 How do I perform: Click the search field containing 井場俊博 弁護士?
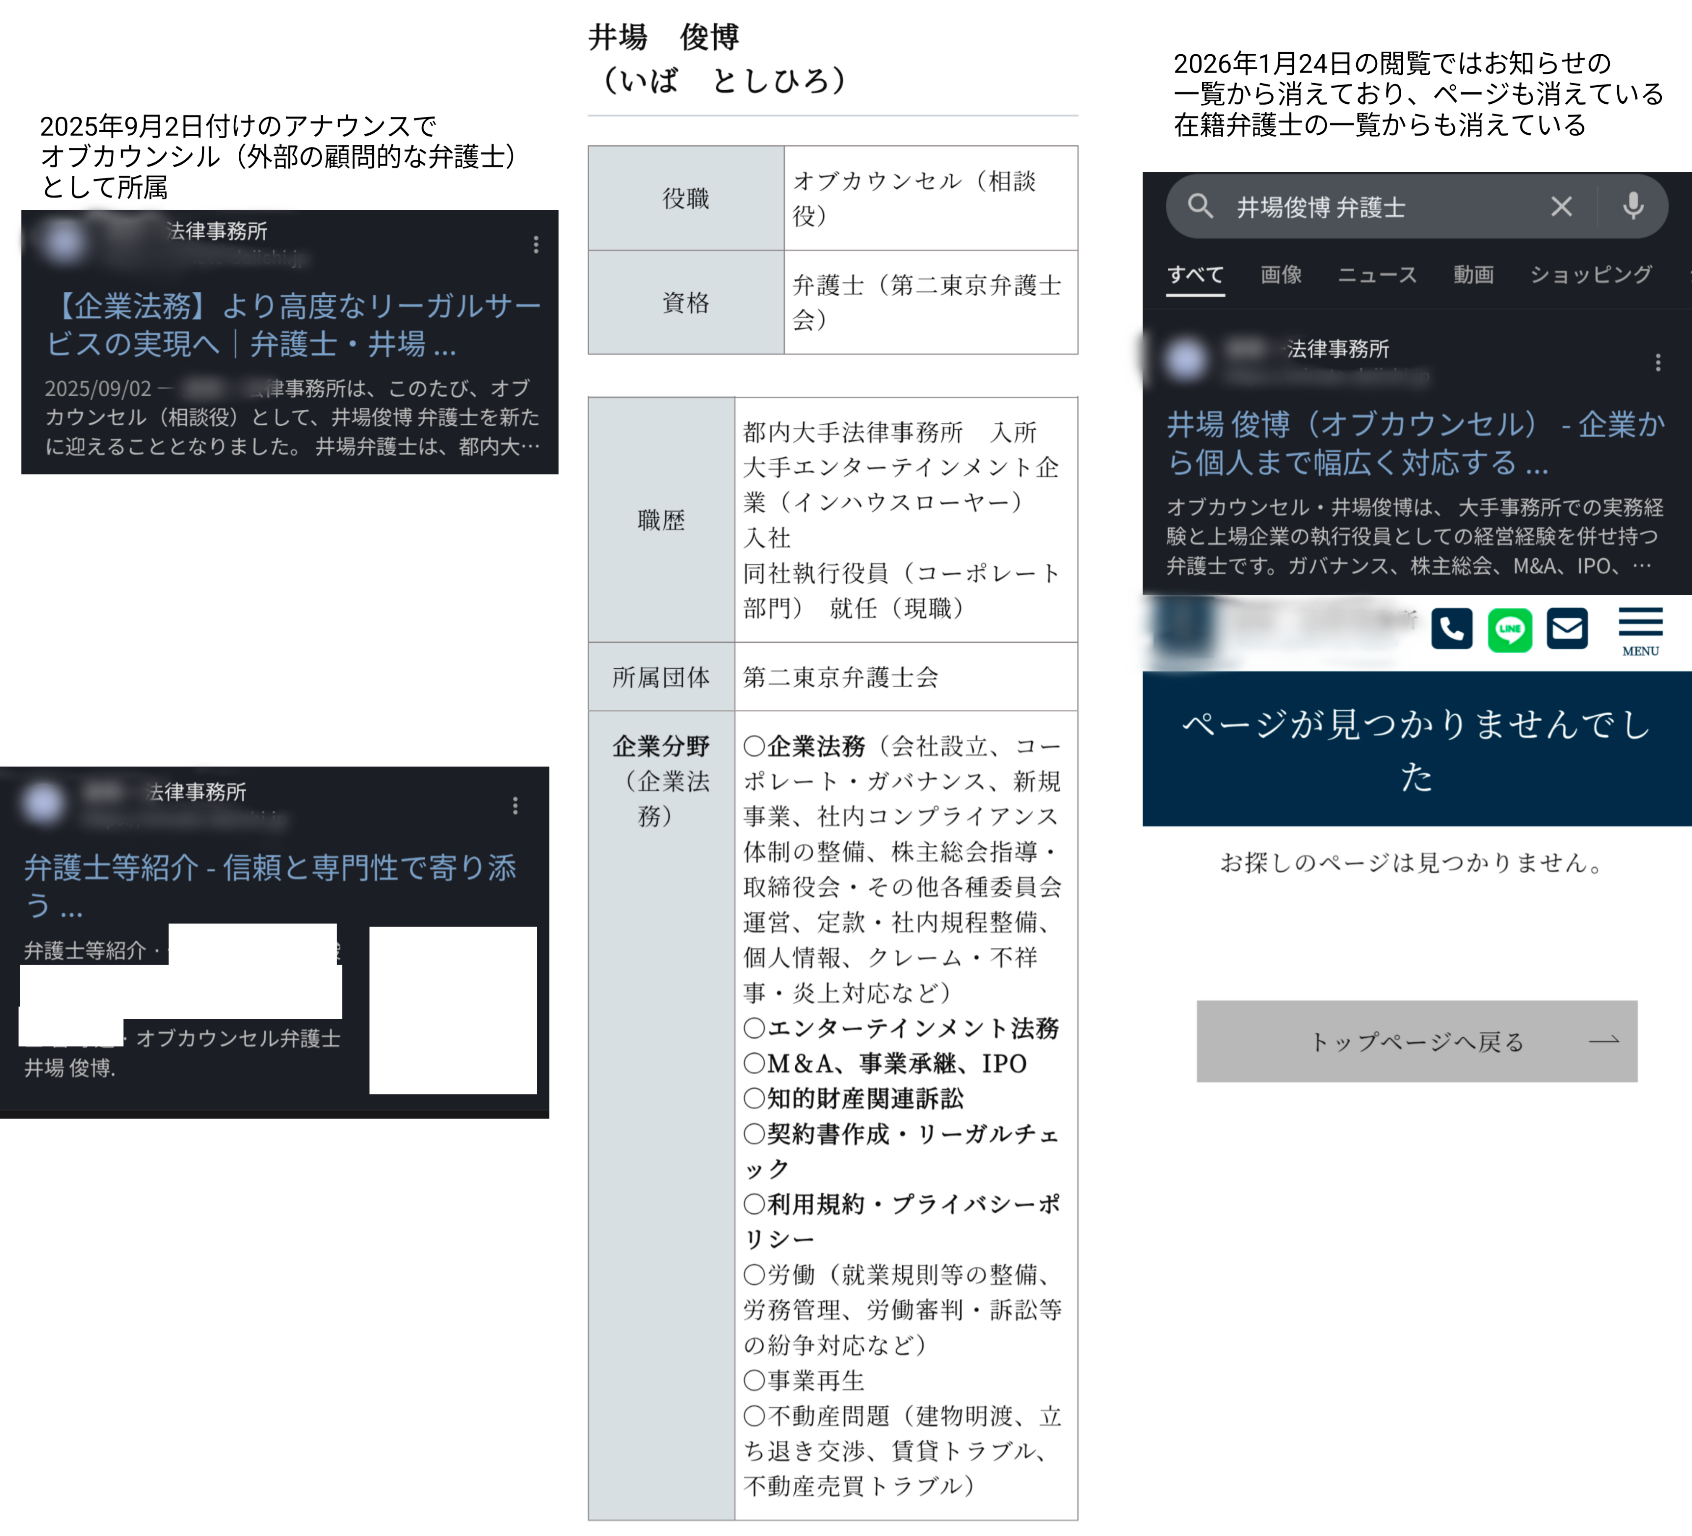pyautogui.click(x=1380, y=207)
